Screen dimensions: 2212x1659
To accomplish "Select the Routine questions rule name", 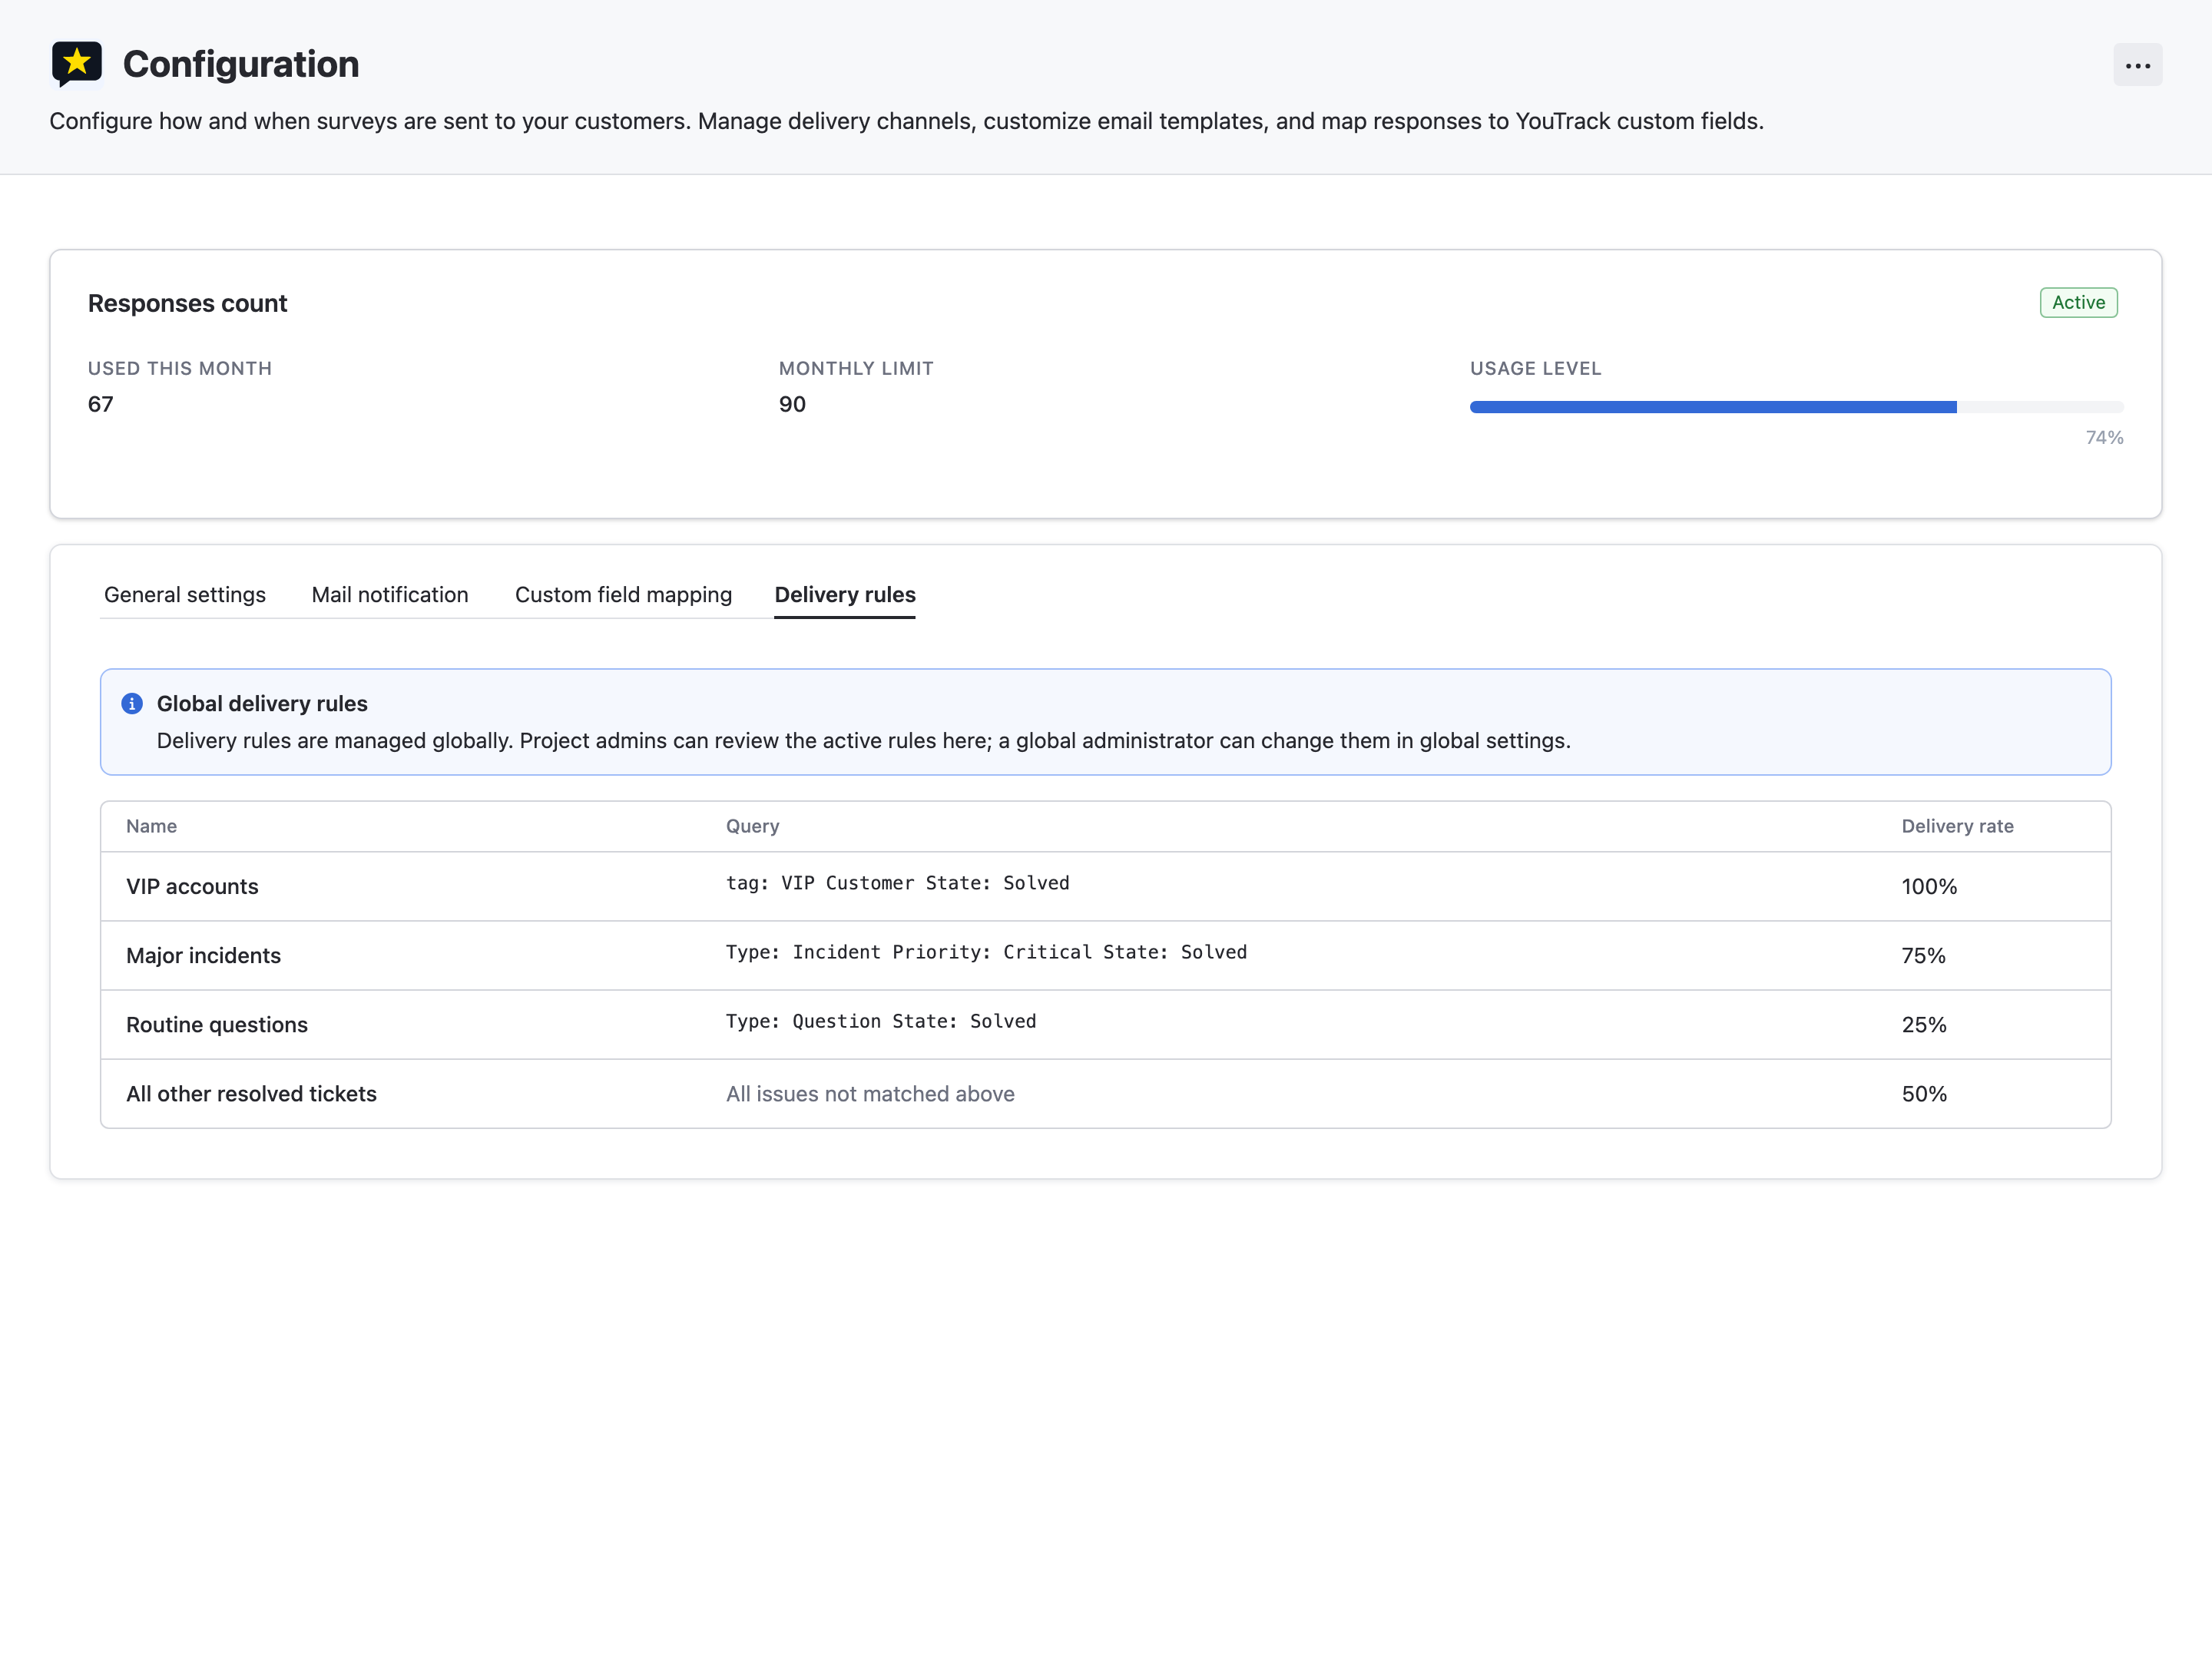I will point(217,1025).
